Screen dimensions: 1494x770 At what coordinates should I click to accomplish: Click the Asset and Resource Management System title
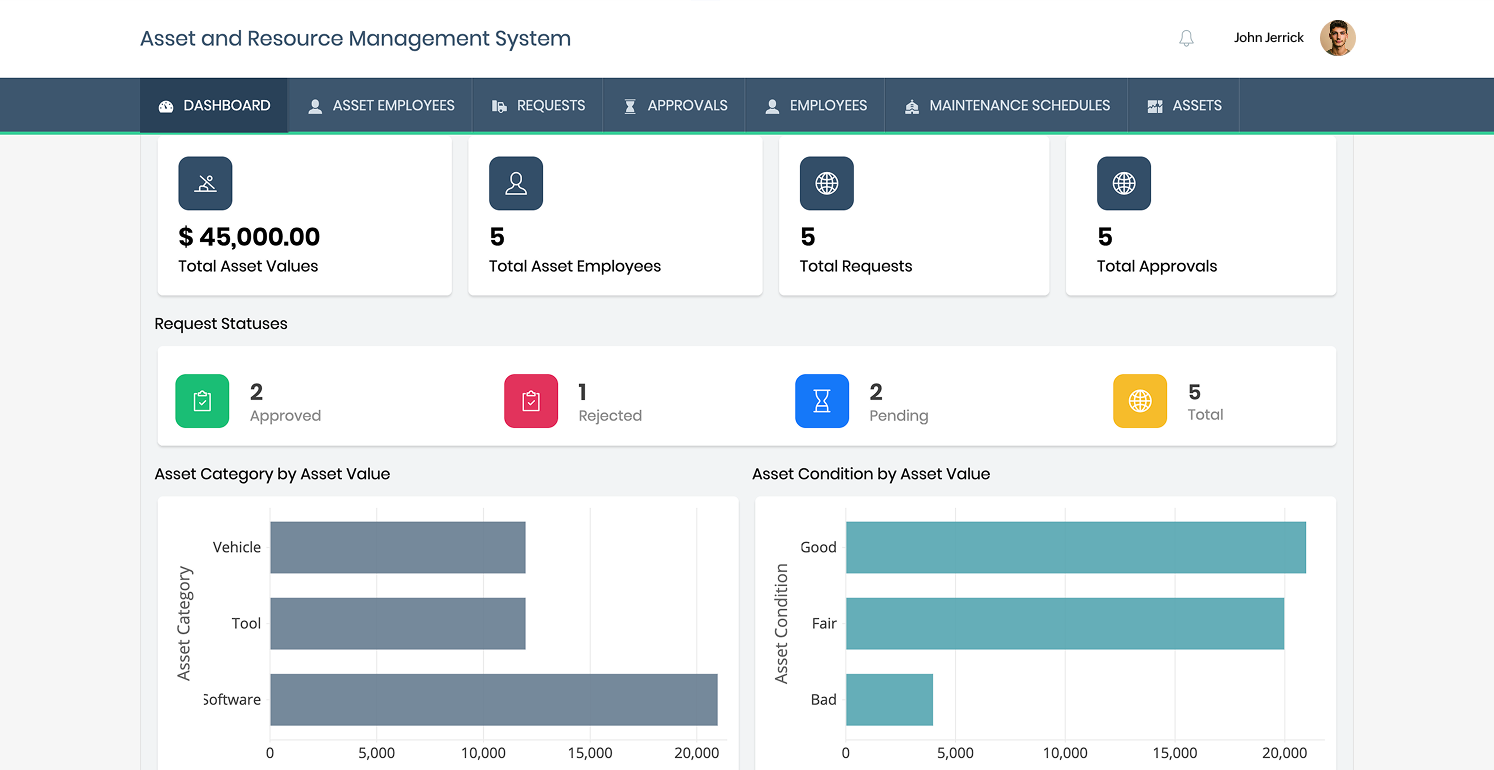(355, 38)
